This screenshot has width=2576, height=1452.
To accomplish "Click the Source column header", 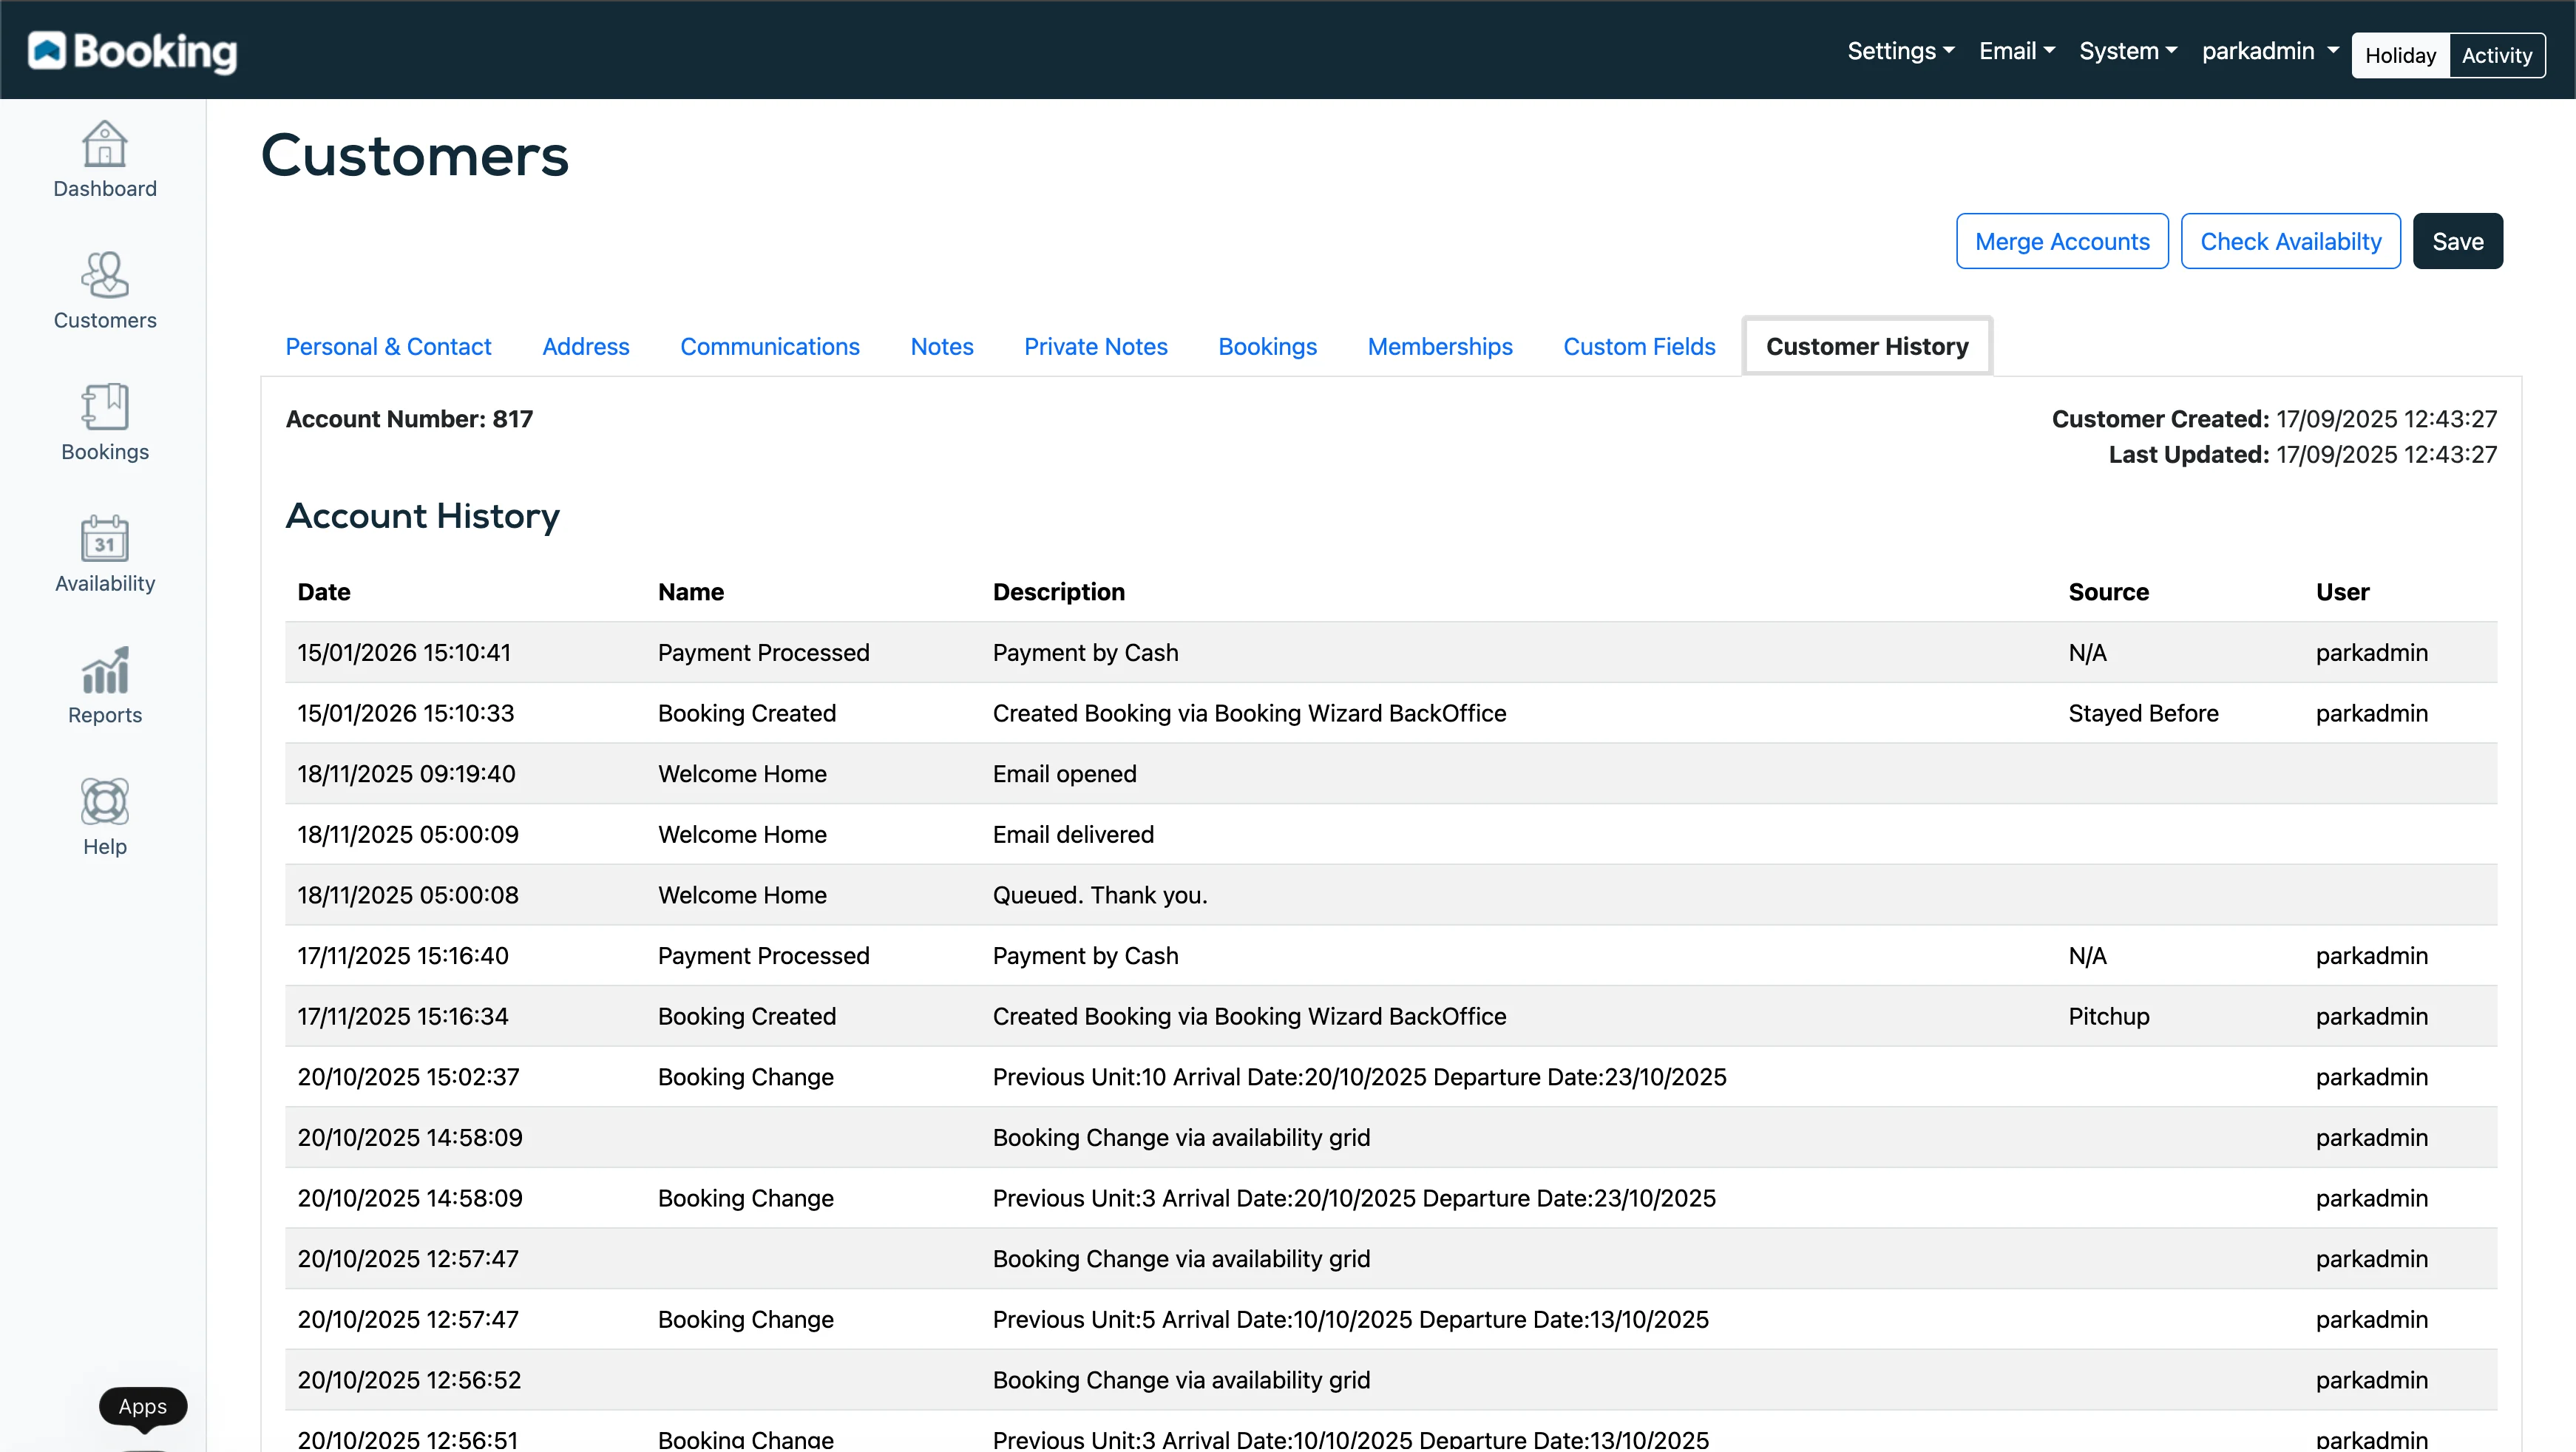I will 2108,592.
